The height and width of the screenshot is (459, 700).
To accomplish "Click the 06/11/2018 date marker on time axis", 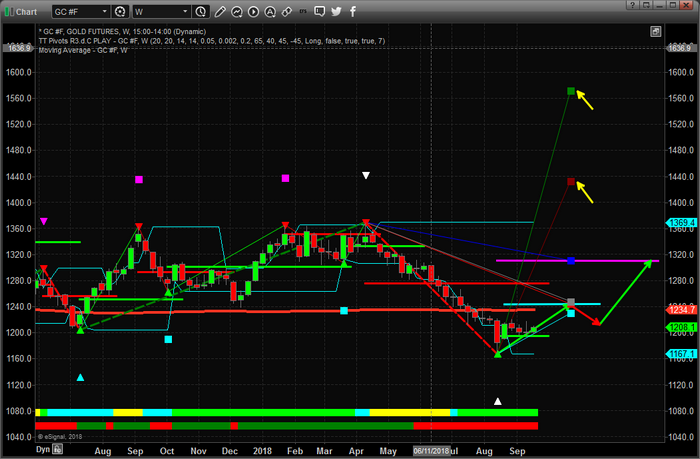I will 426,451.
